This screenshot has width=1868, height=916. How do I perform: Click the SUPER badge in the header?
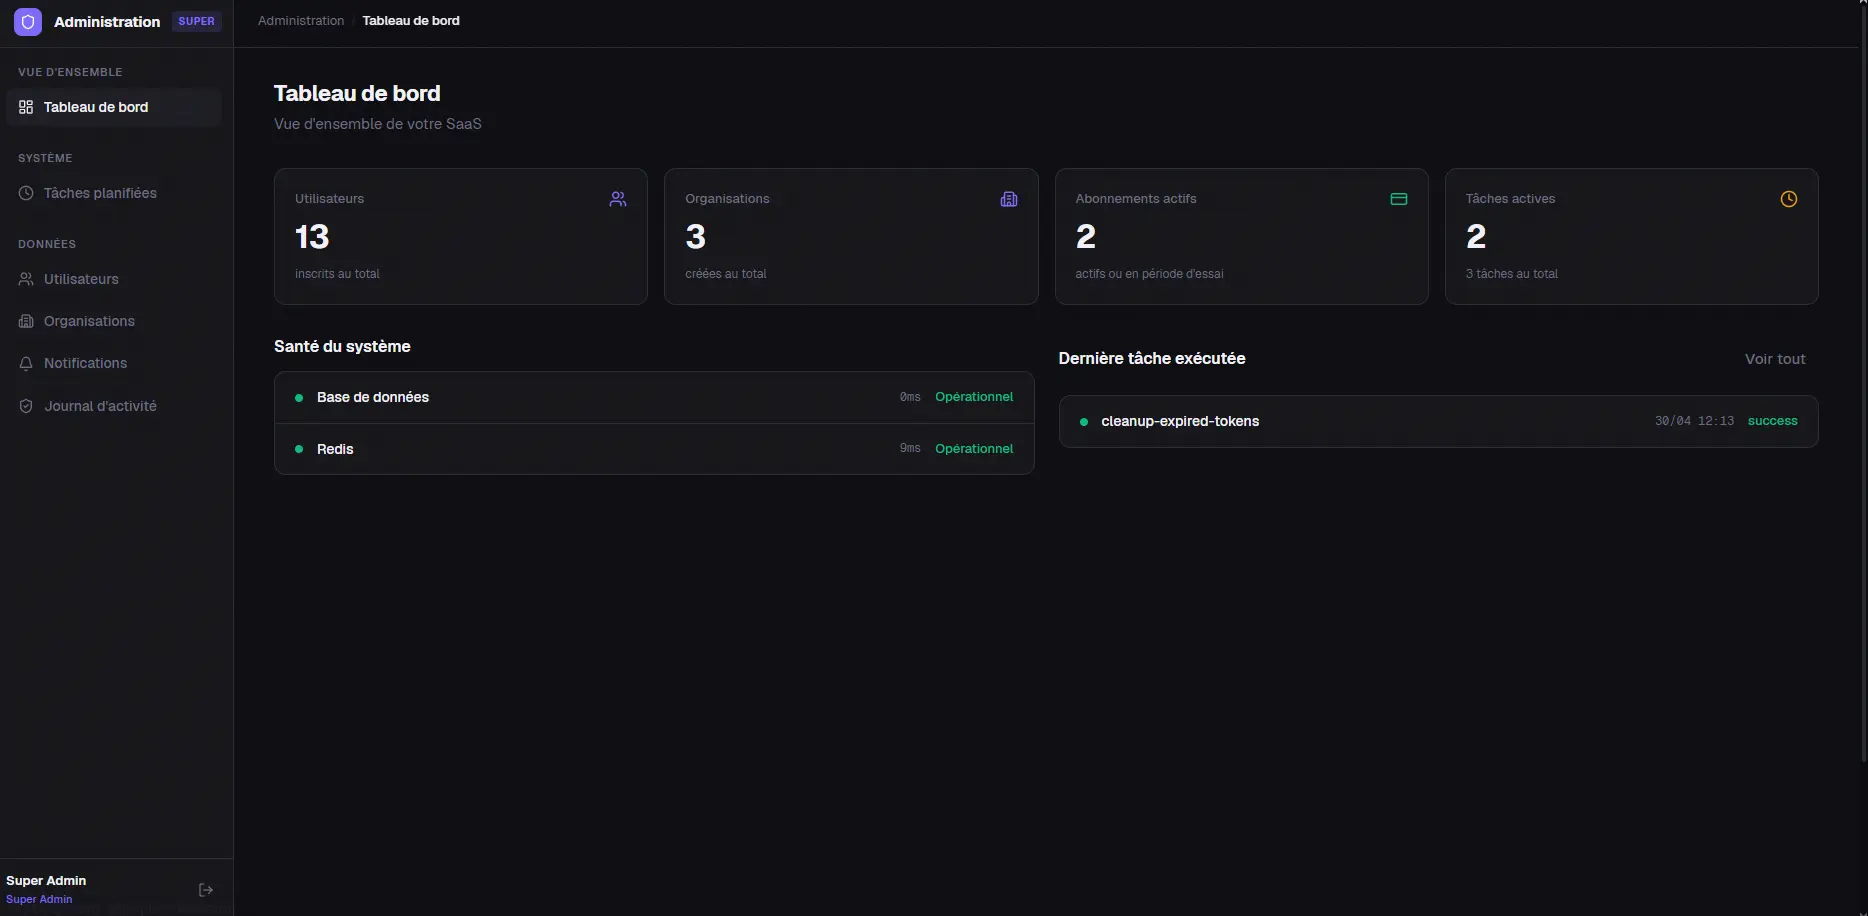pos(196,21)
